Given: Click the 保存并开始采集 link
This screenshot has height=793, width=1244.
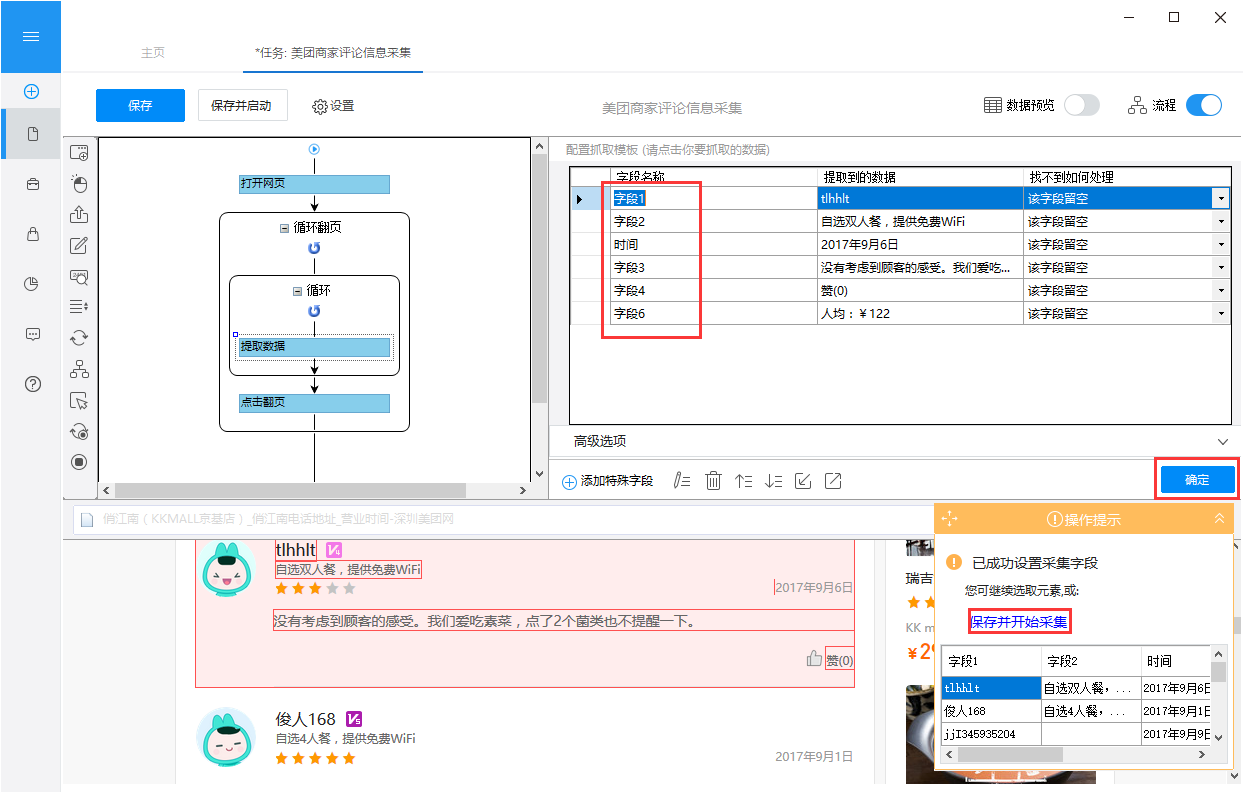Looking at the screenshot, I should (x=1019, y=622).
